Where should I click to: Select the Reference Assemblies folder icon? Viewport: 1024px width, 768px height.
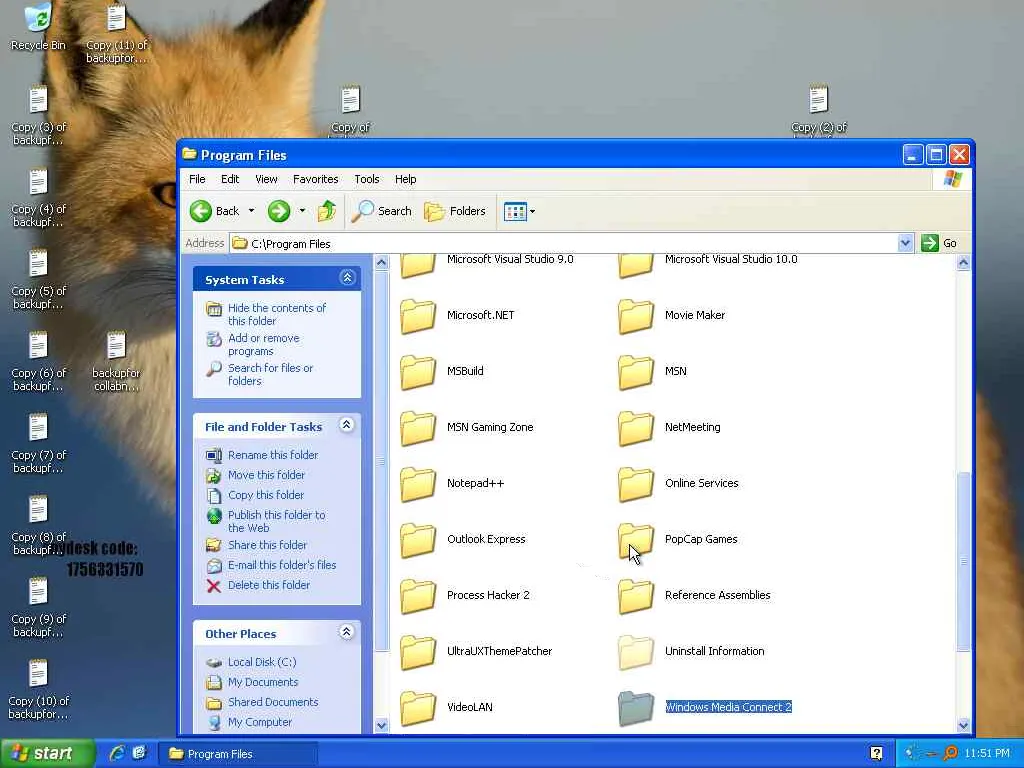pyautogui.click(x=635, y=597)
